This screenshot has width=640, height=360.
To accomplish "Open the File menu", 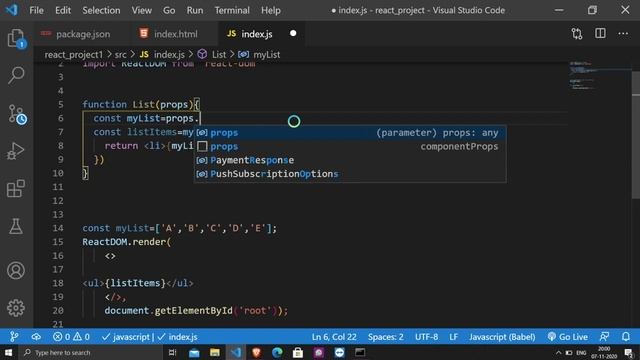I will click(x=36, y=10).
